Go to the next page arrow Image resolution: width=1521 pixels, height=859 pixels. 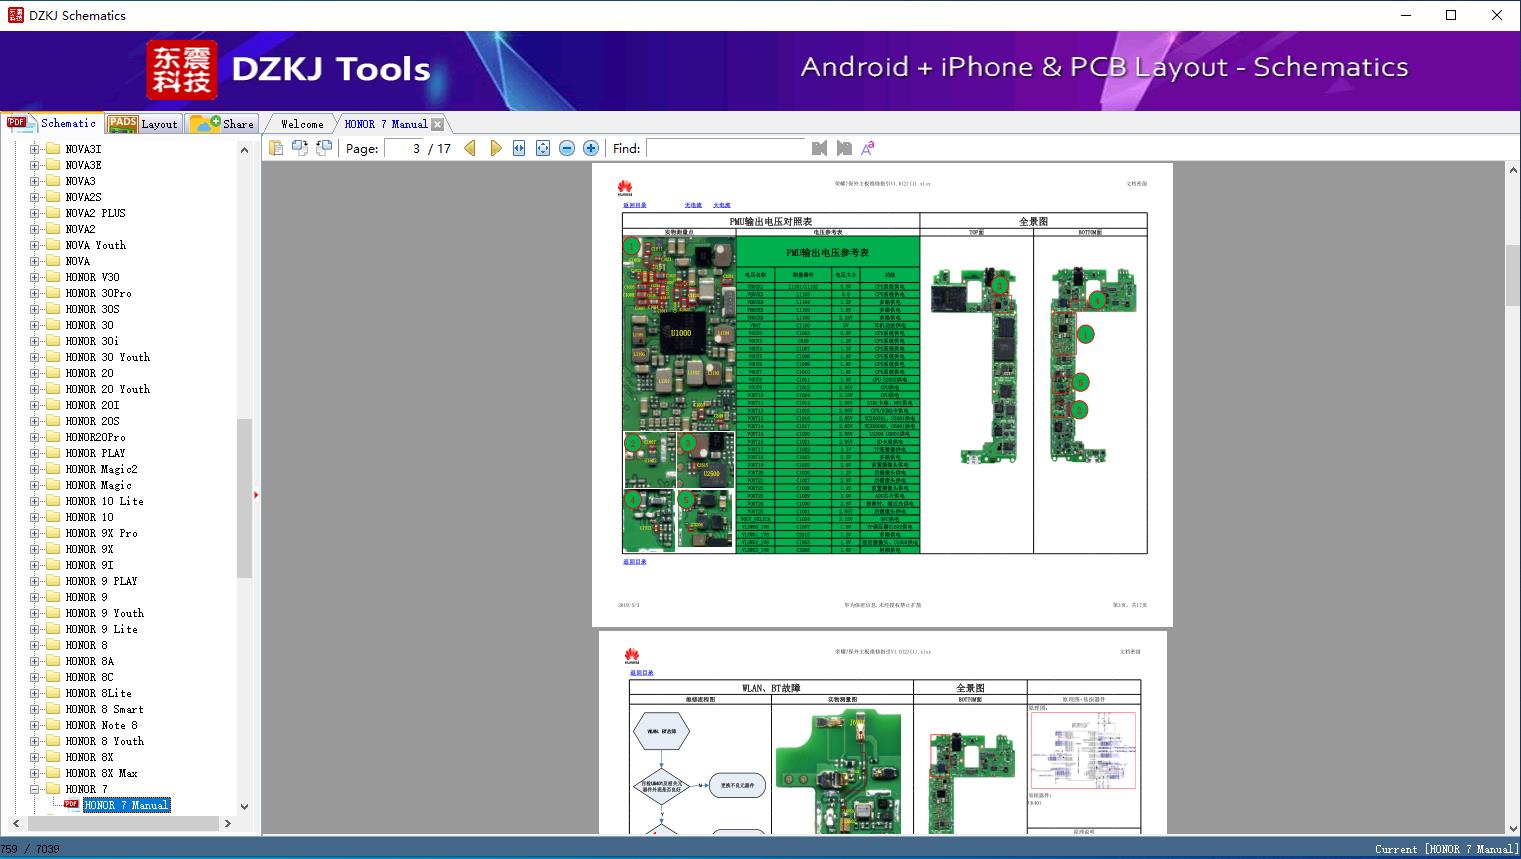(496, 148)
